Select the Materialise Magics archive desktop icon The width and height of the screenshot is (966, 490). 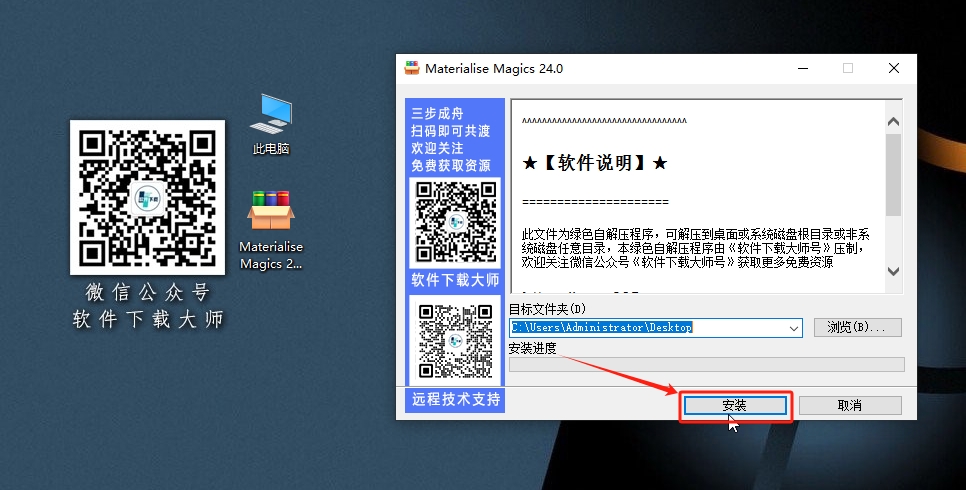(x=270, y=229)
